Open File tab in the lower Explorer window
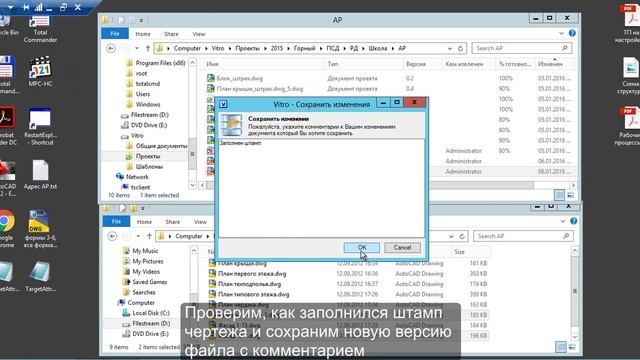The width and height of the screenshot is (640, 360). (116, 222)
